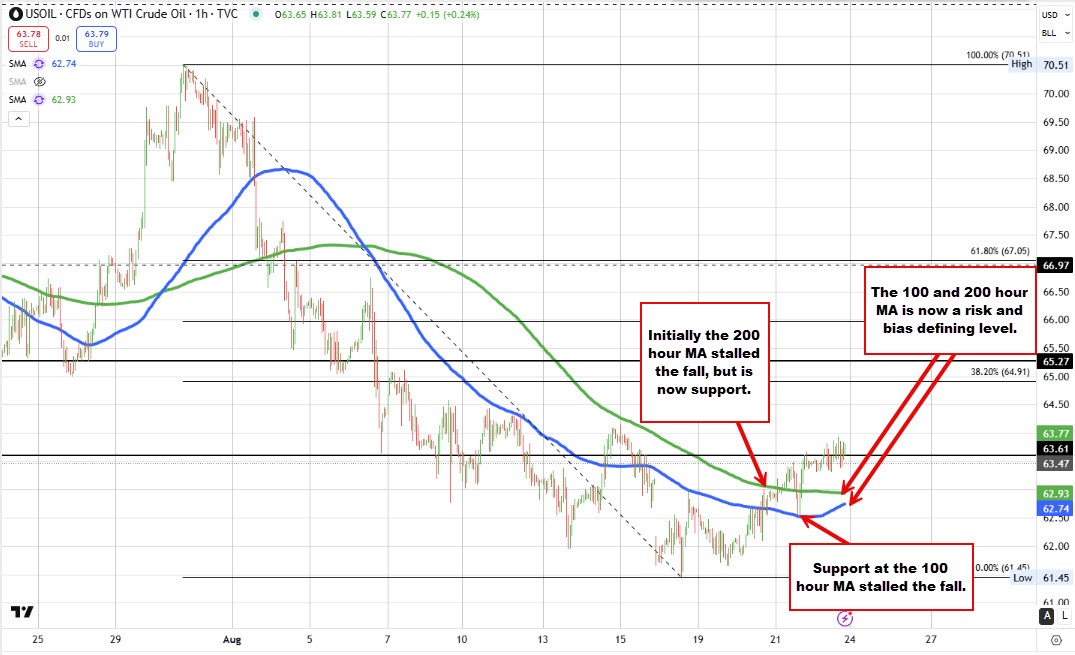
Task: Select the green SMA 62.93 legend entry
Action: (x=42, y=99)
